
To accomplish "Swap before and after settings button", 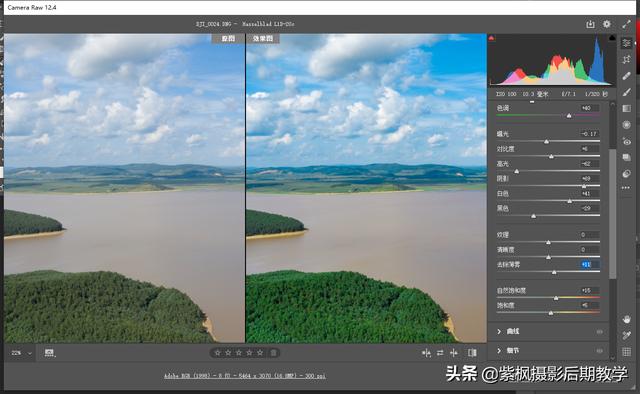I will pyautogui.click(x=440, y=353).
